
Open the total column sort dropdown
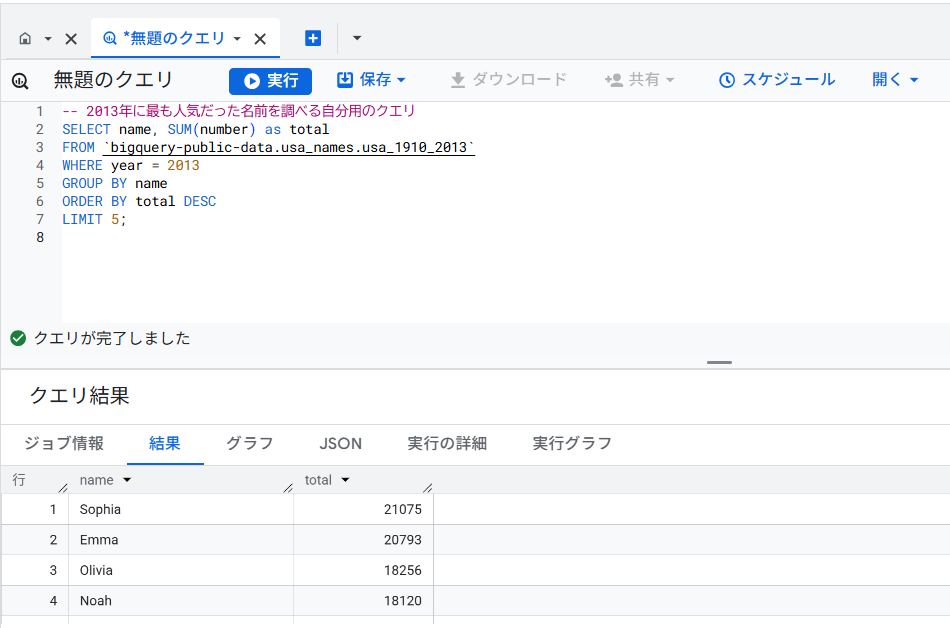tap(345, 480)
